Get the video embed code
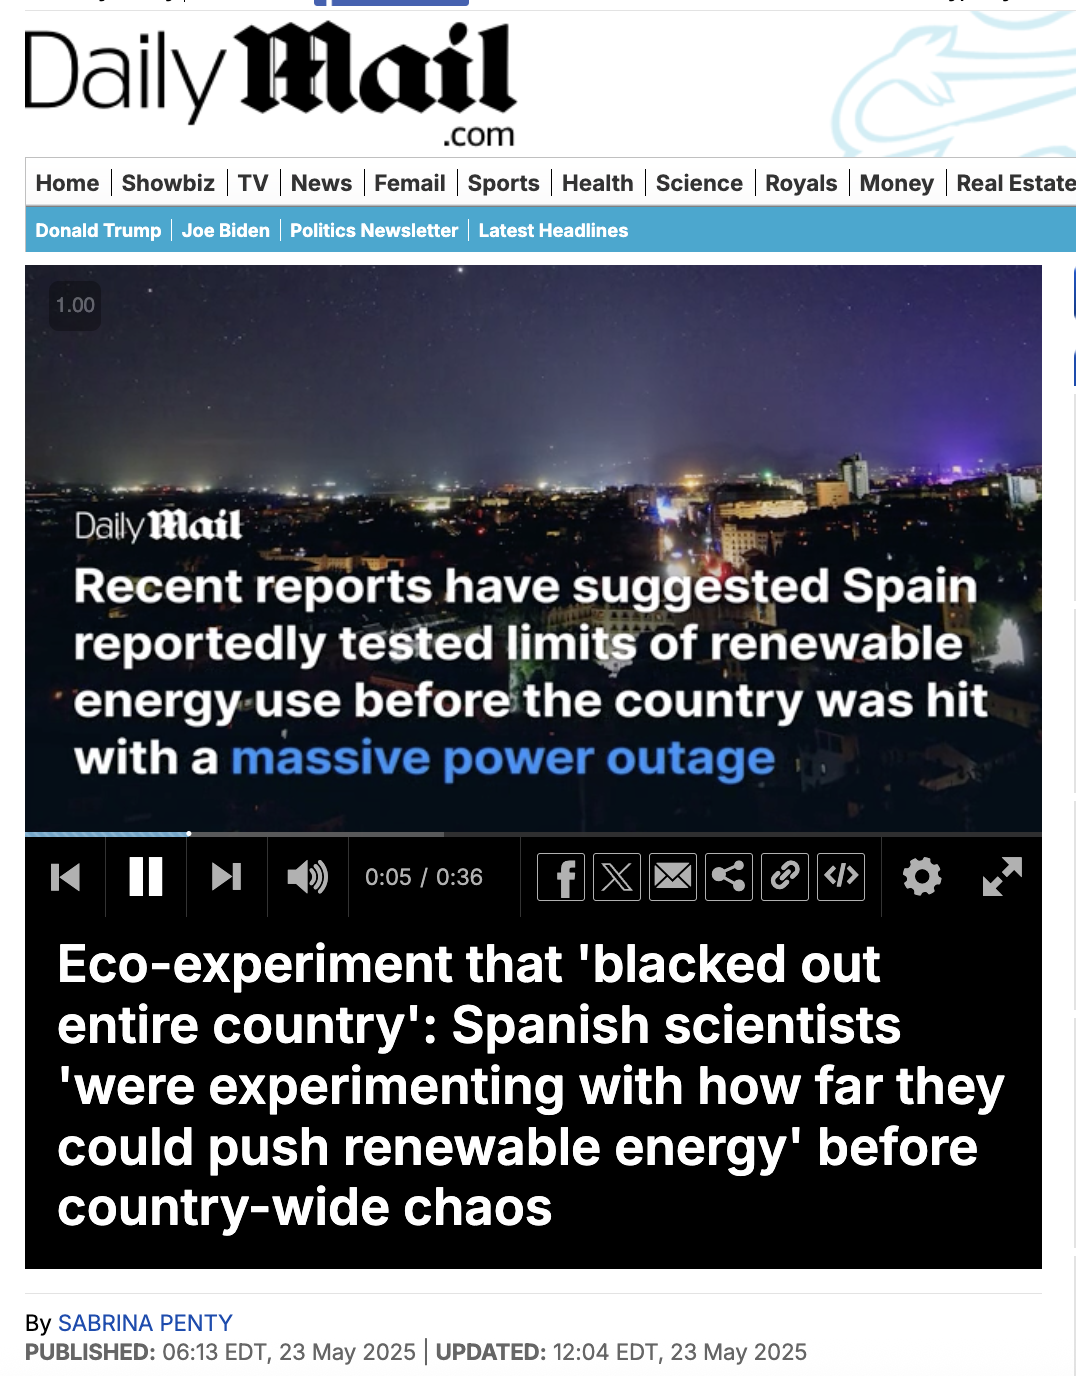This screenshot has height=1376, width=1076. (x=841, y=878)
